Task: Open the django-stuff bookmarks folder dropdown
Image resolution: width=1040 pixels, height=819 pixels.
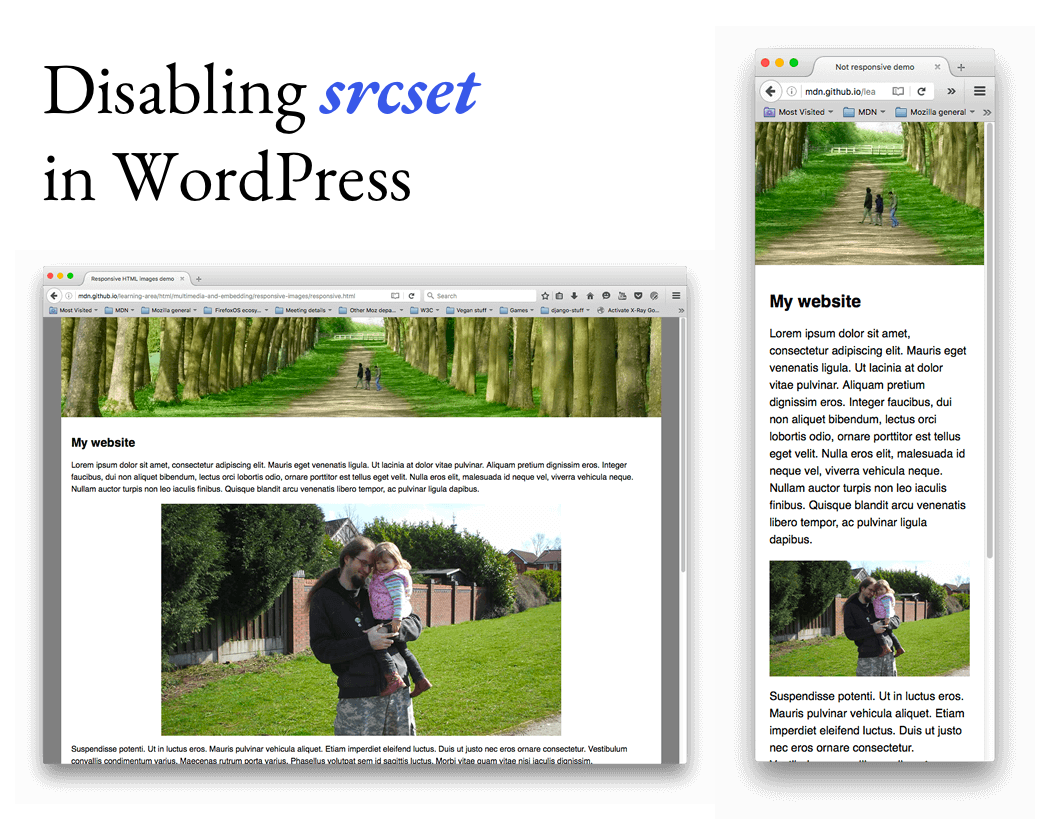Action: [568, 310]
